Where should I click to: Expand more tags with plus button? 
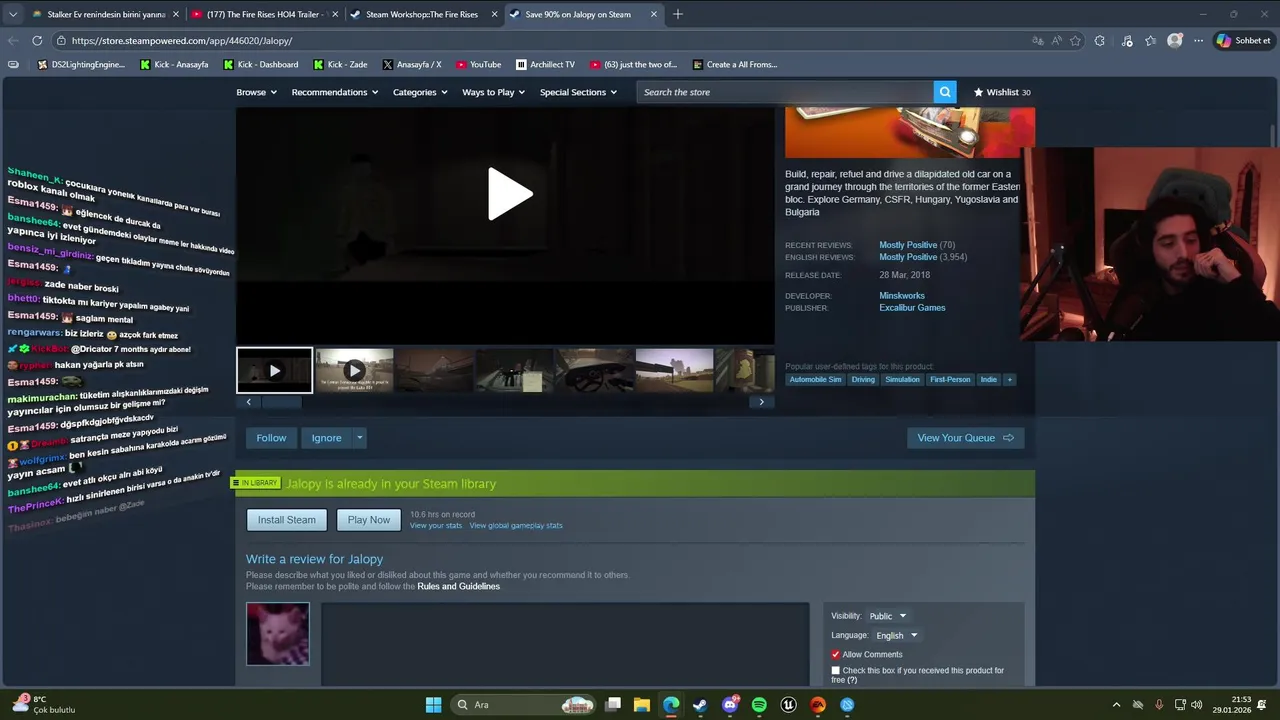(1009, 380)
